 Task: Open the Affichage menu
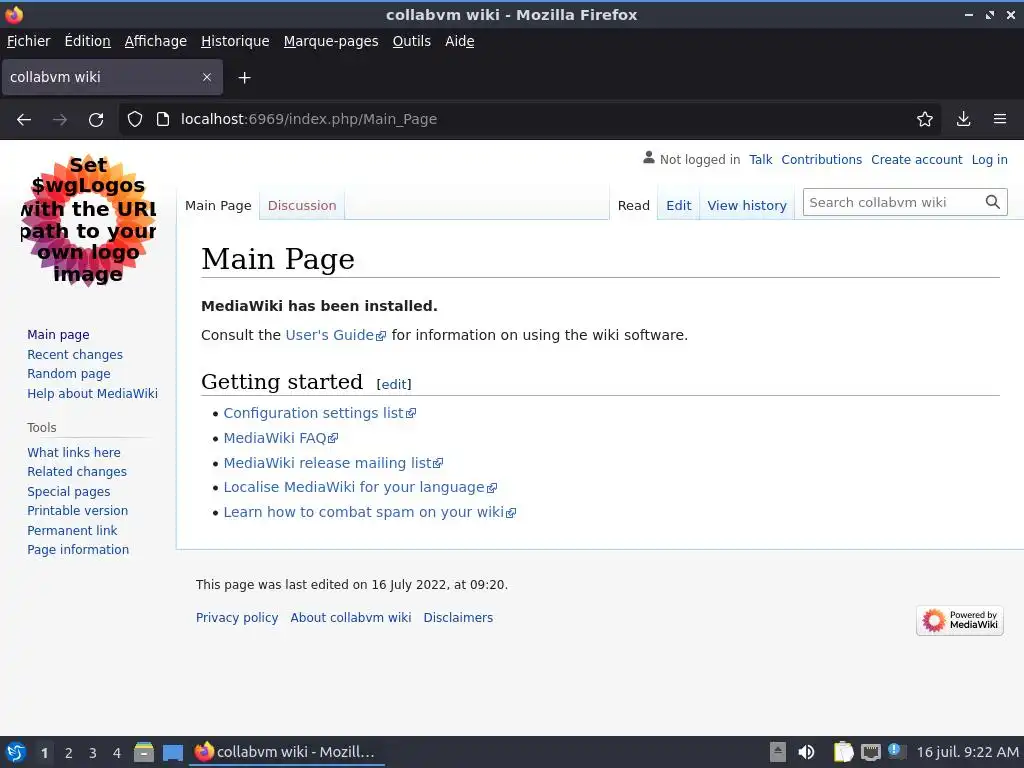click(x=155, y=41)
